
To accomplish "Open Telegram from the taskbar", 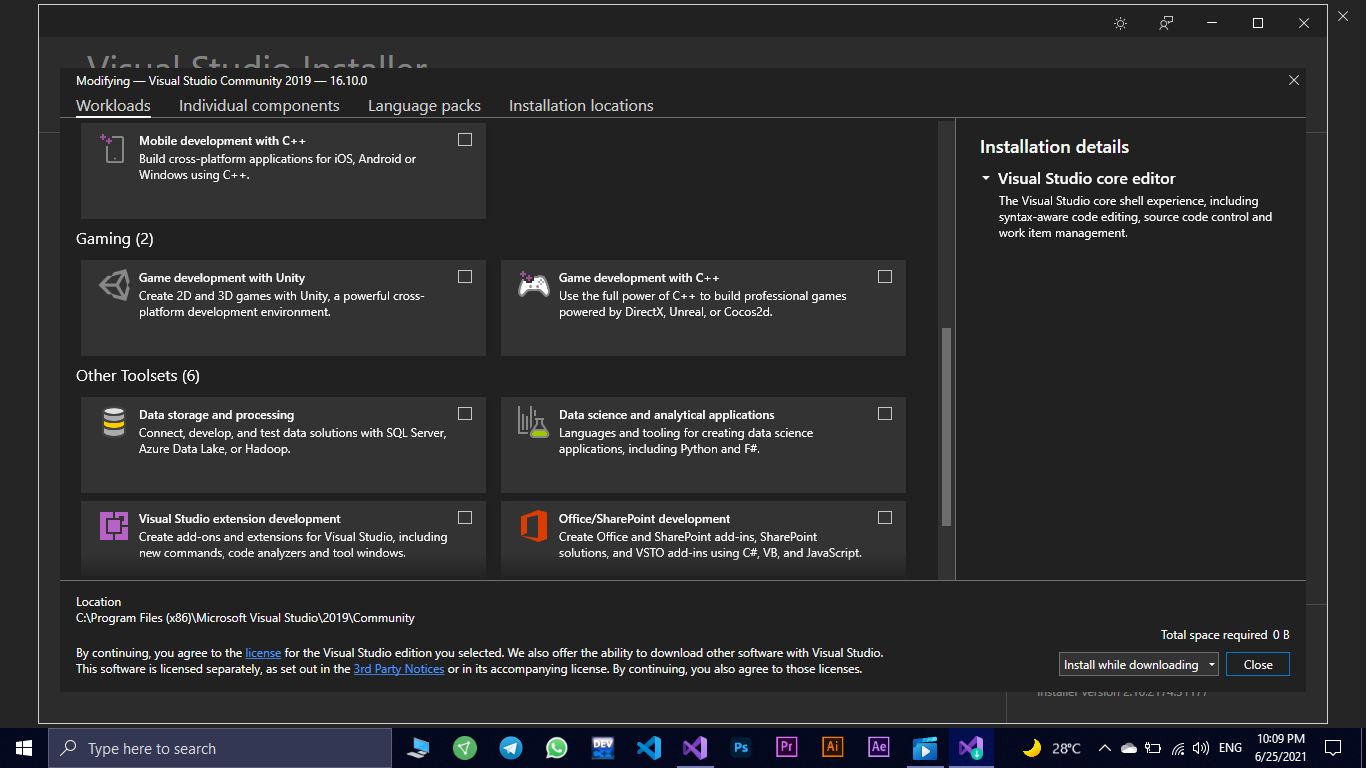I will coord(511,748).
